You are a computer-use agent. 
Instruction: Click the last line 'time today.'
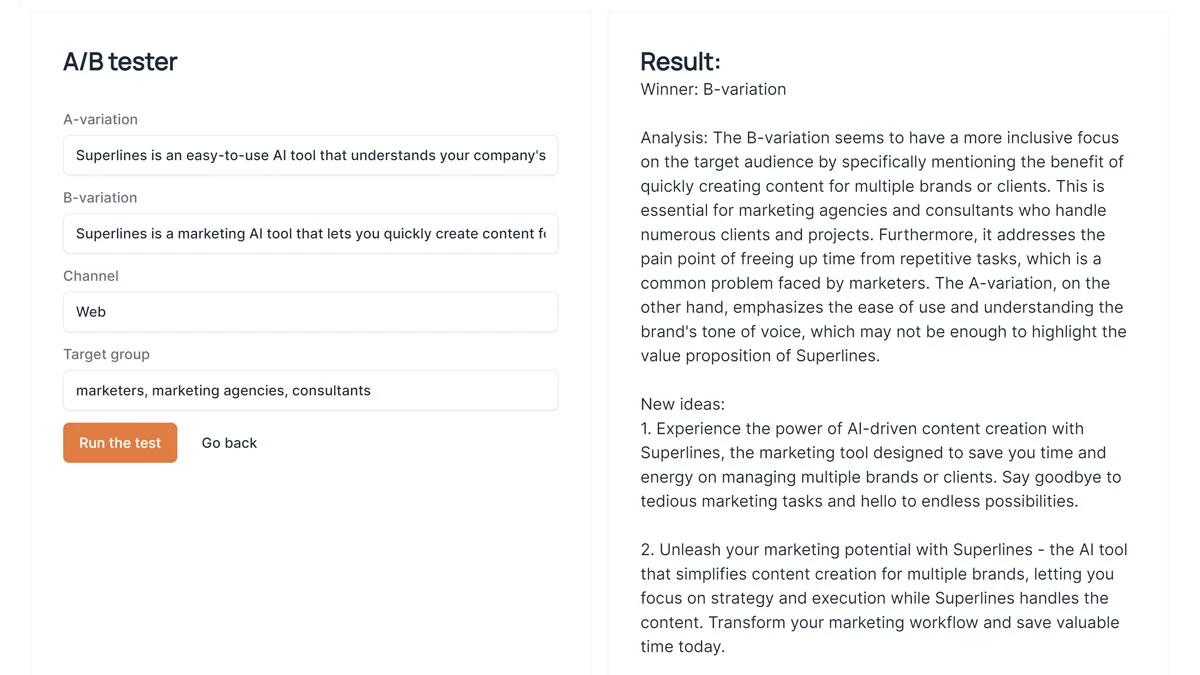(682, 647)
